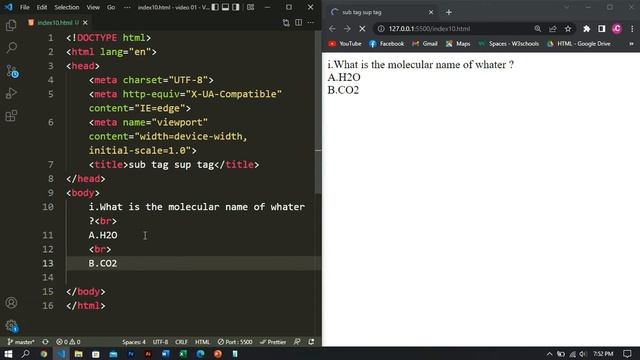Open the Chrome three-dot menu
This screenshot has width=640, height=360.
tap(632, 29)
